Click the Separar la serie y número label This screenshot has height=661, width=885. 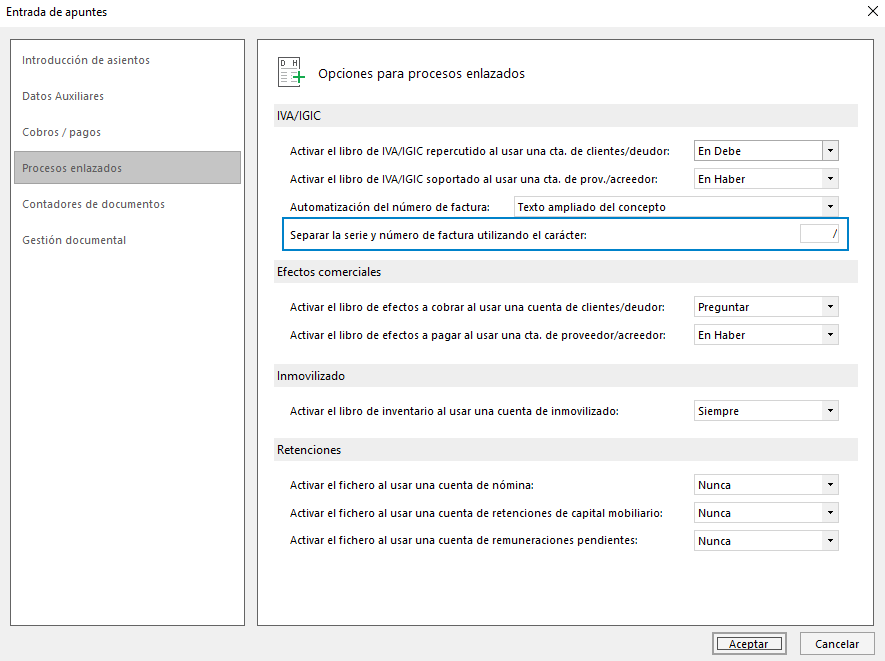438,235
